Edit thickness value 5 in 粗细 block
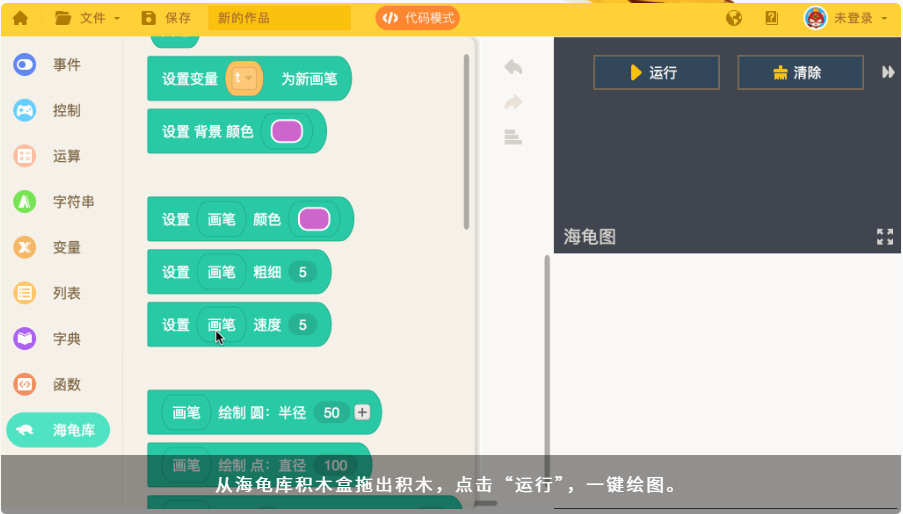 pyautogui.click(x=302, y=272)
